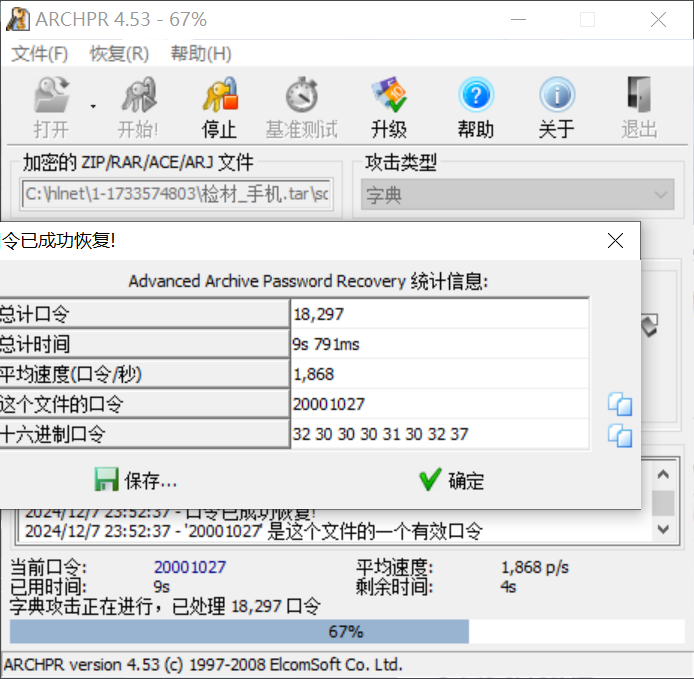Click the 打开 (Open) toolbar icon

click(52, 95)
